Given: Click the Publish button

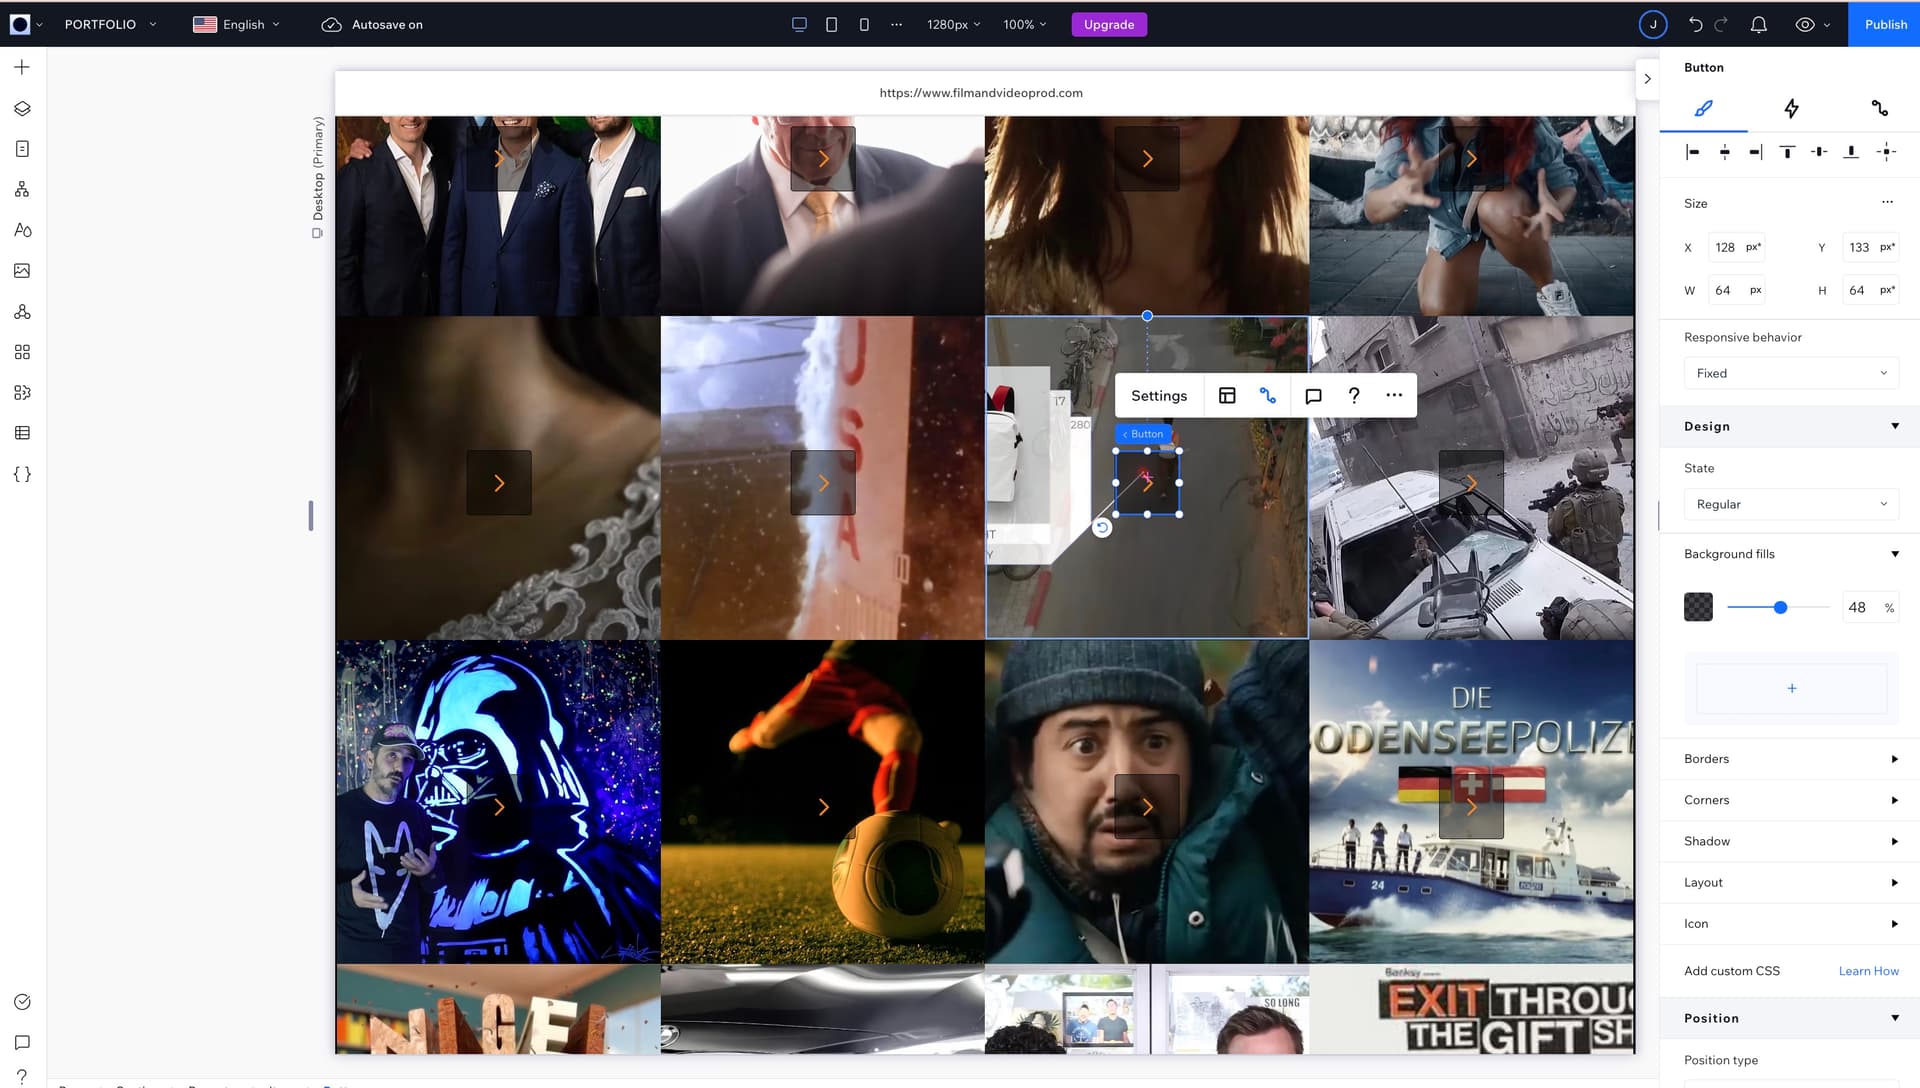Looking at the screenshot, I should tap(1885, 24).
